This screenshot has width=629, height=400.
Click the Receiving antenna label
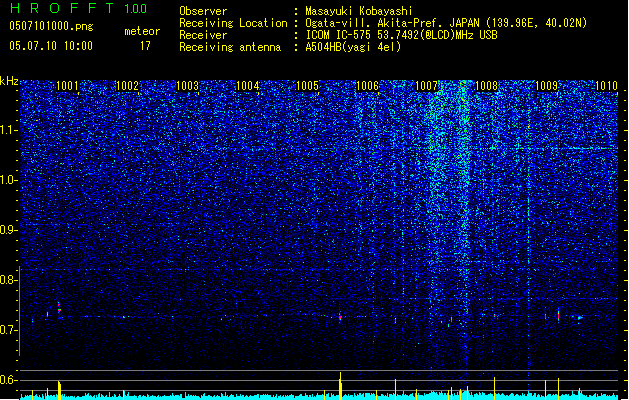pos(230,47)
